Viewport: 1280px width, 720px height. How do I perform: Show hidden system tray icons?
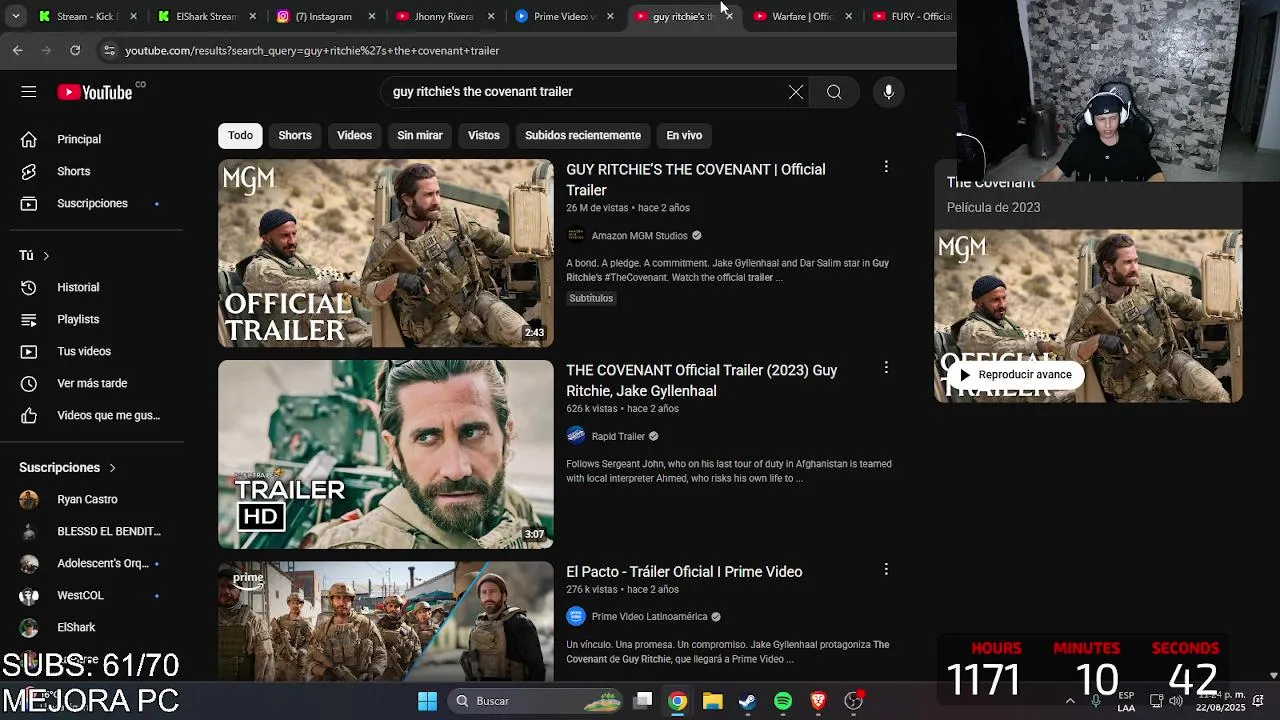pyautogui.click(x=1070, y=701)
